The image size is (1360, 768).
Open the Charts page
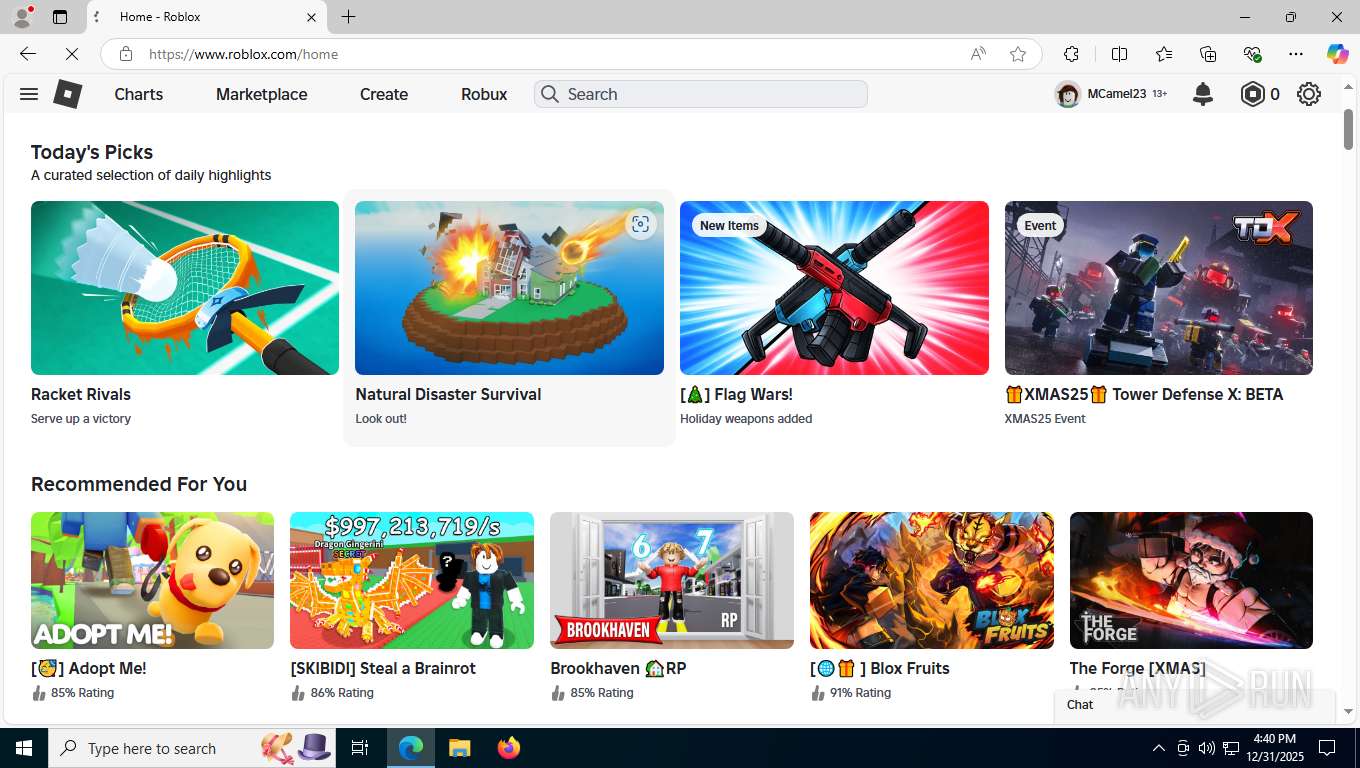[x=138, y=94]
